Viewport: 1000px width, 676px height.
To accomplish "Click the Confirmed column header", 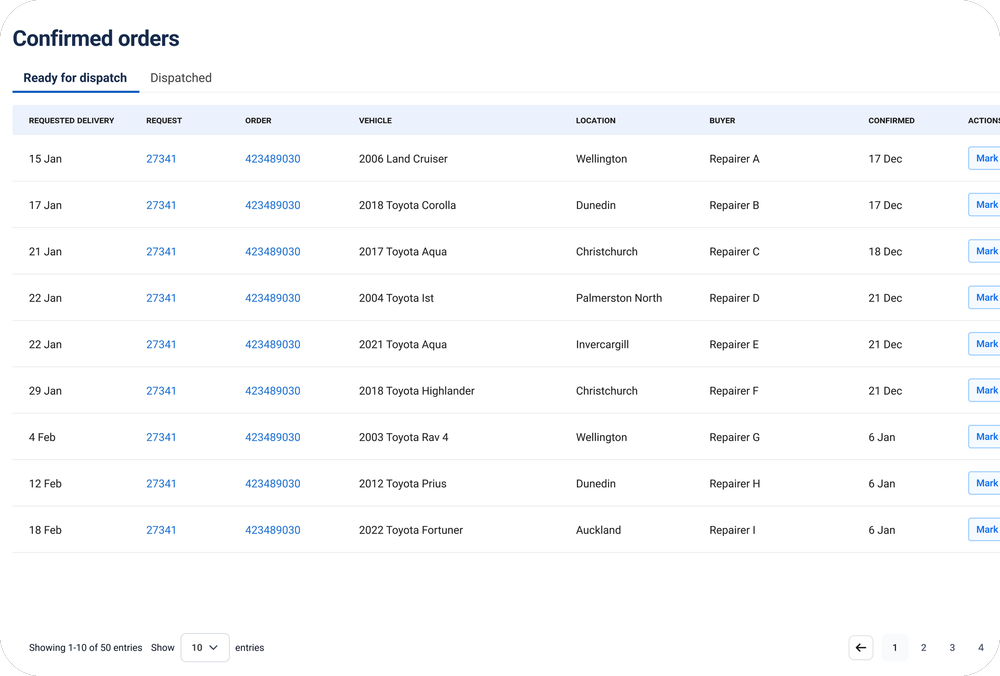I will tap(891, 121).
